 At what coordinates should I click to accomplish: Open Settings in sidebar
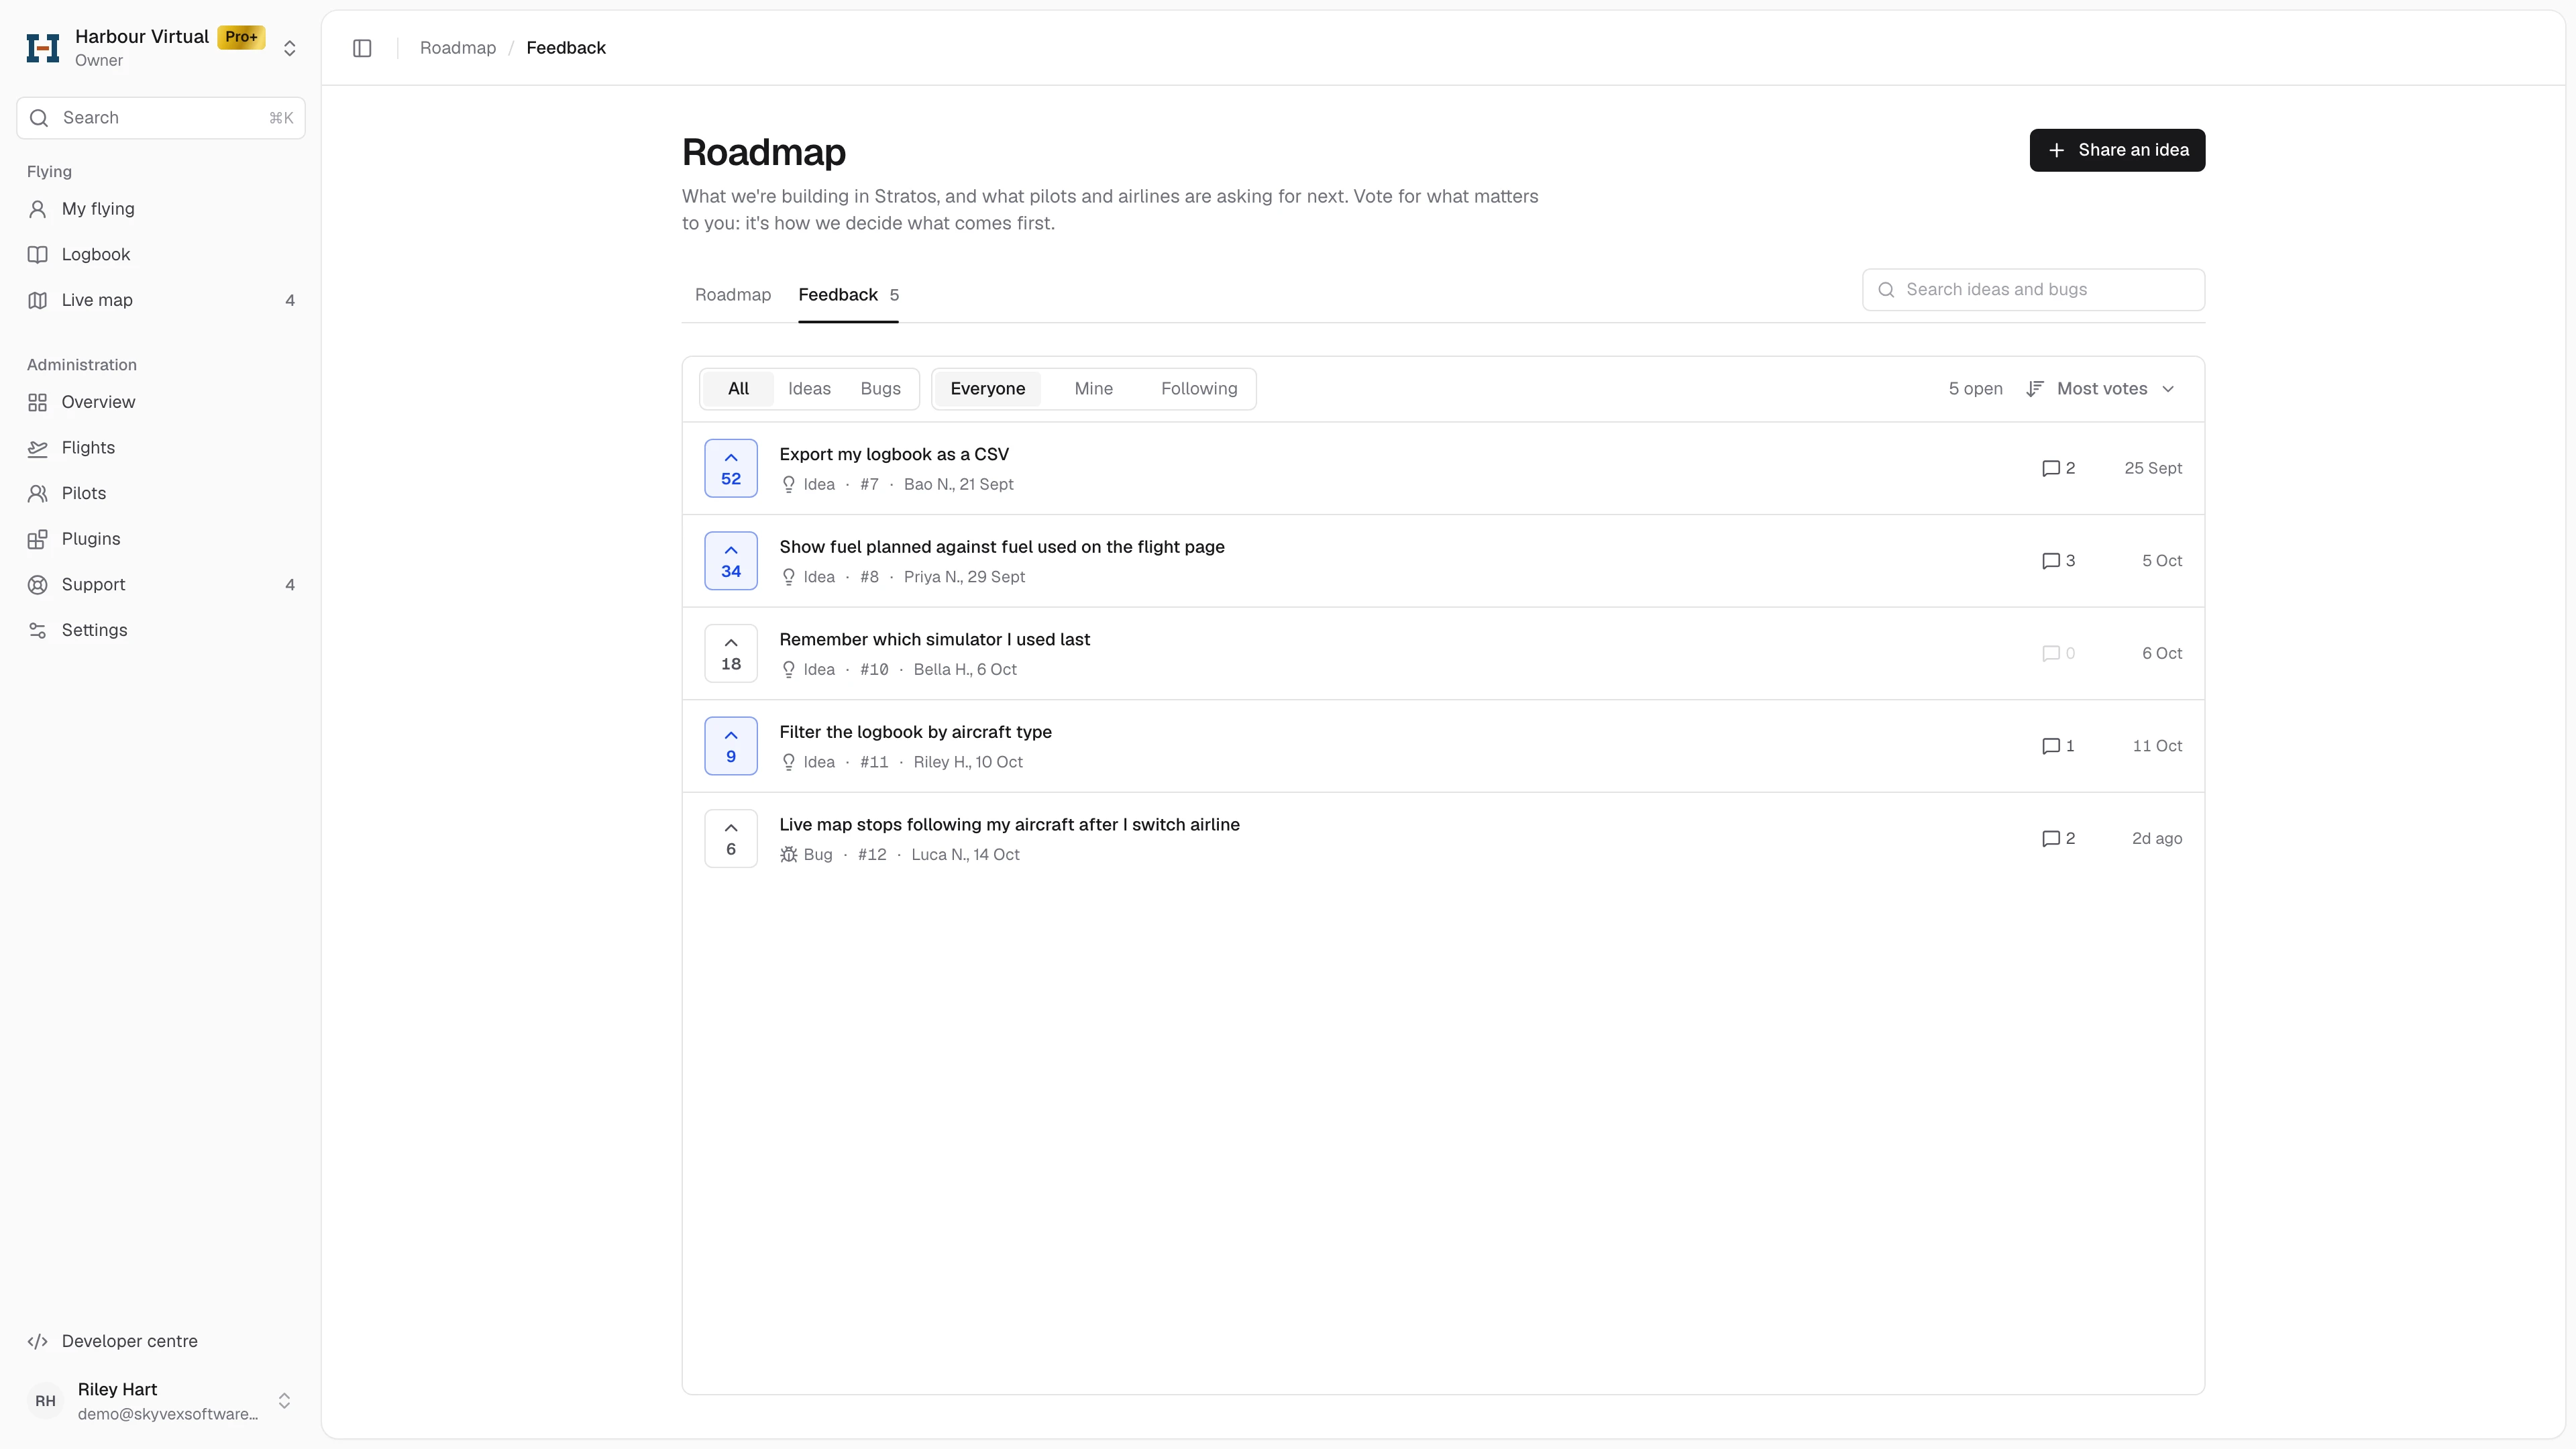(161, 630)
